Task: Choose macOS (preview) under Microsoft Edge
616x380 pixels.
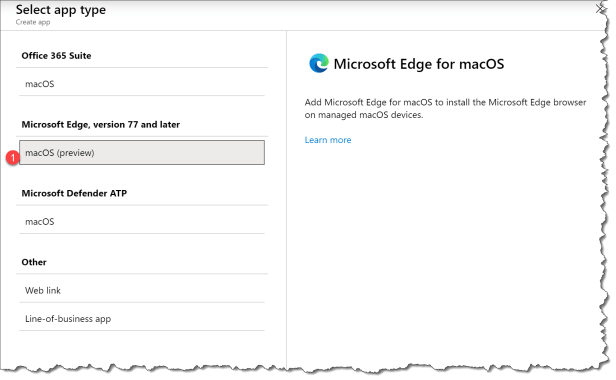Action: pos(142,152)
